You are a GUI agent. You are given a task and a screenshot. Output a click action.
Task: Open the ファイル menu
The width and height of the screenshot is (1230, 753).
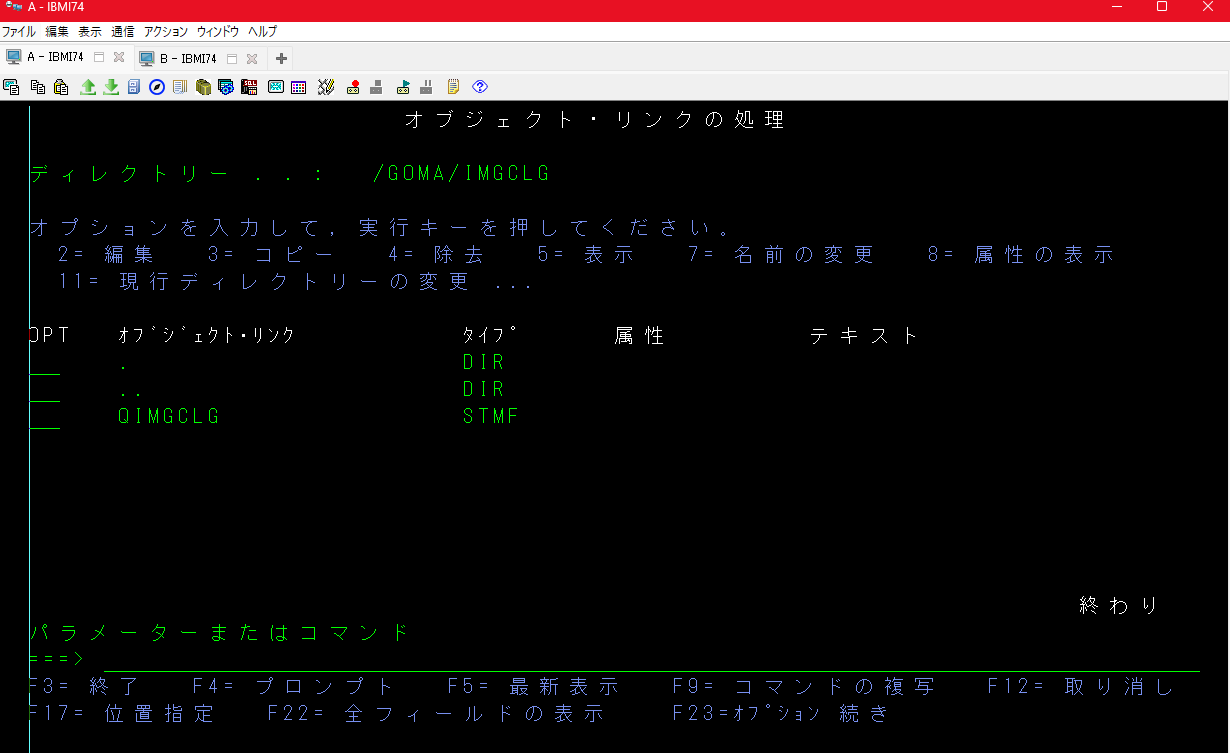(19, 32)
